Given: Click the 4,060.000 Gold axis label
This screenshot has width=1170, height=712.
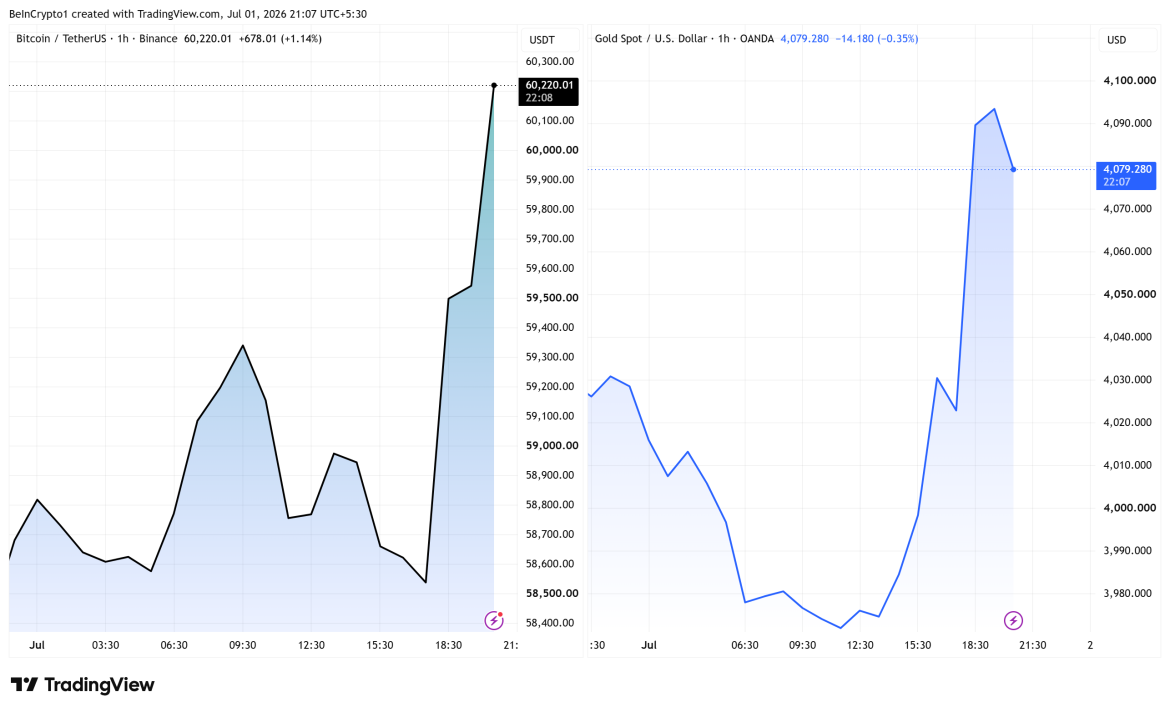Looking at the screenshot, I should pos(1127,251).
